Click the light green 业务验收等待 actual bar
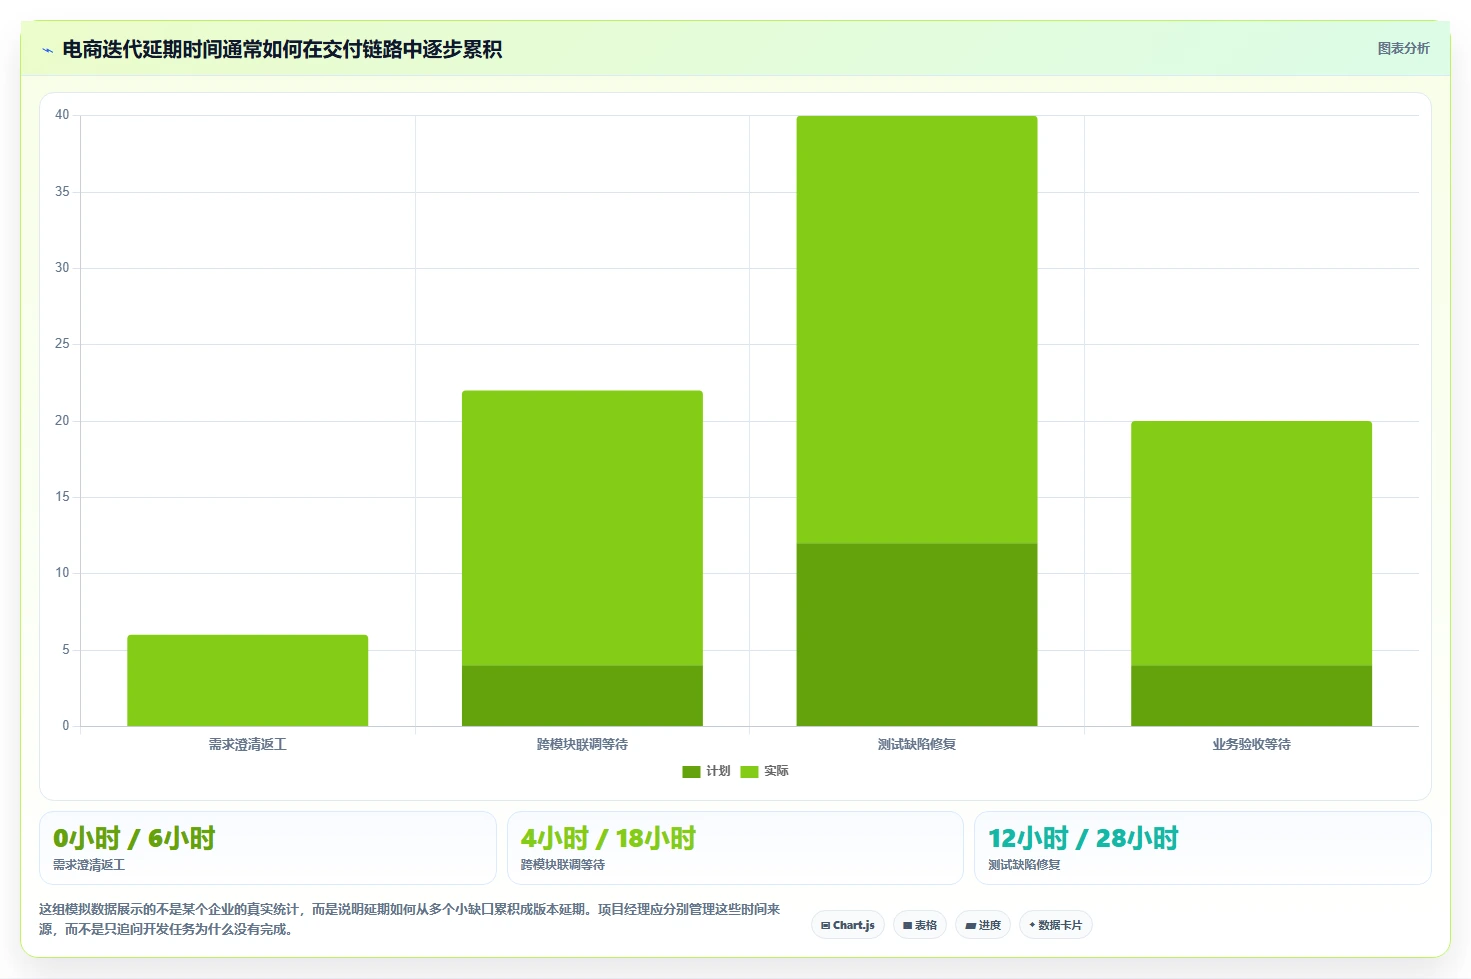 click(1251, 543)
